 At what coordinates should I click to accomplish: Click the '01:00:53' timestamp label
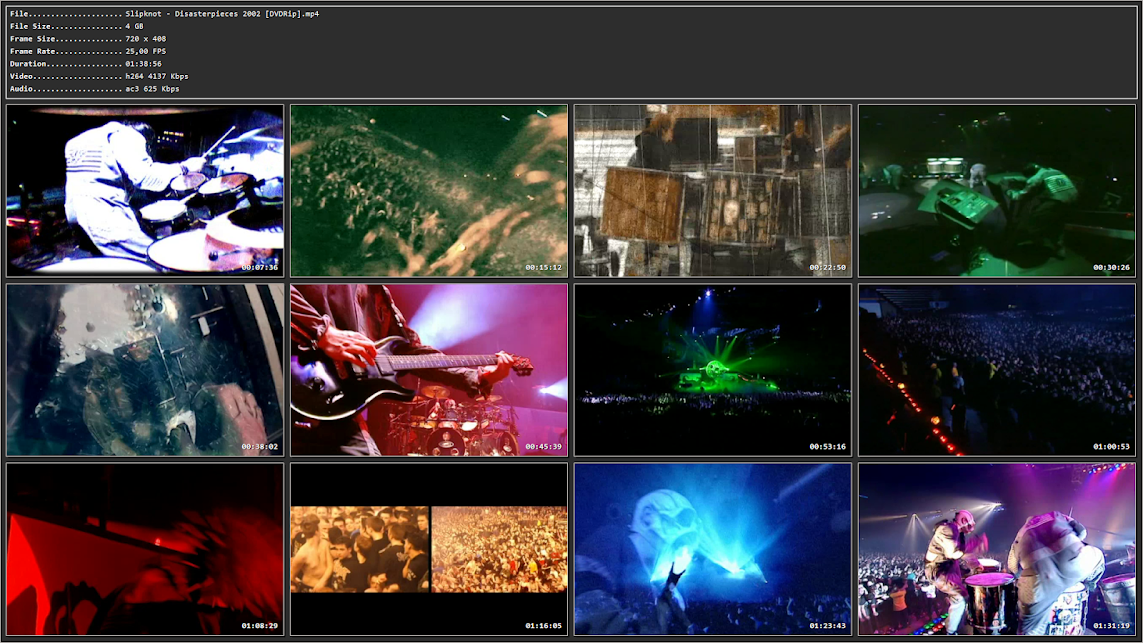(x=1112, y=447)
